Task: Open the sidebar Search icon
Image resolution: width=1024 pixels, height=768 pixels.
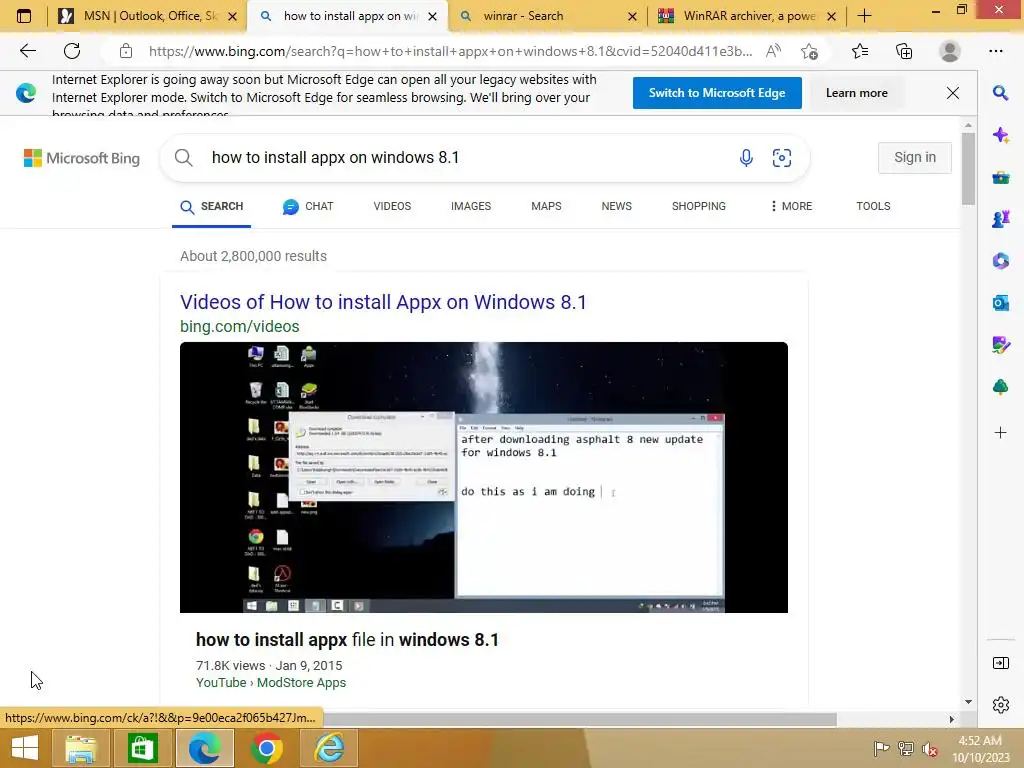Action: point(1000,93)
